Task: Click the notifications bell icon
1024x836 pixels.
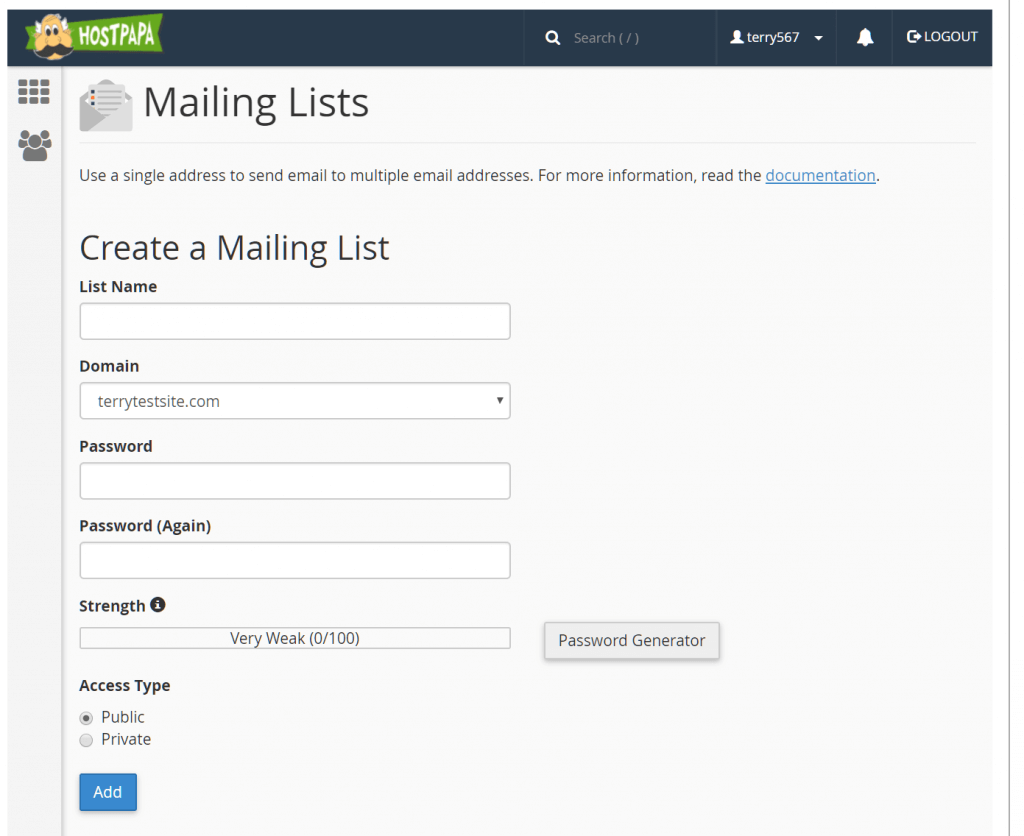Action: click(x=865, y=38)
